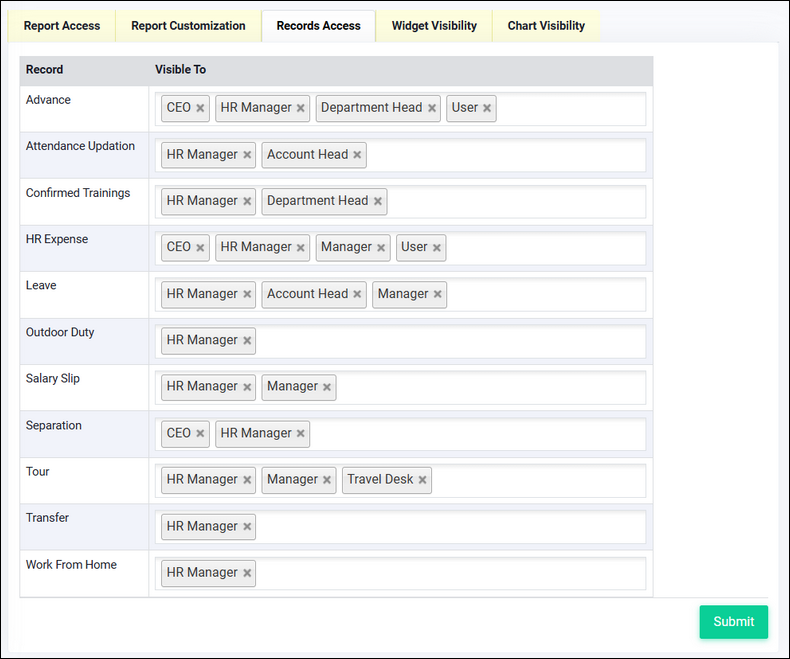Remove Department Head from Confirmed Trainings
The width and height of the screenshot is (790, 659).
(377, 201)
